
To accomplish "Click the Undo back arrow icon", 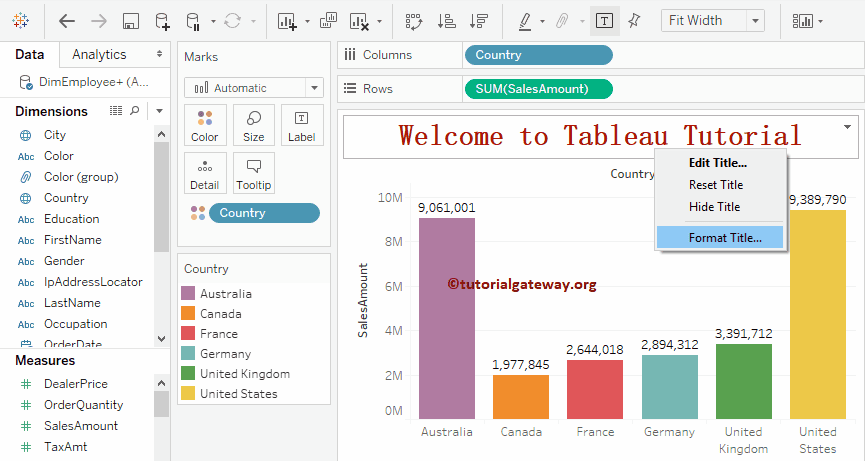I will pos(67,21).
